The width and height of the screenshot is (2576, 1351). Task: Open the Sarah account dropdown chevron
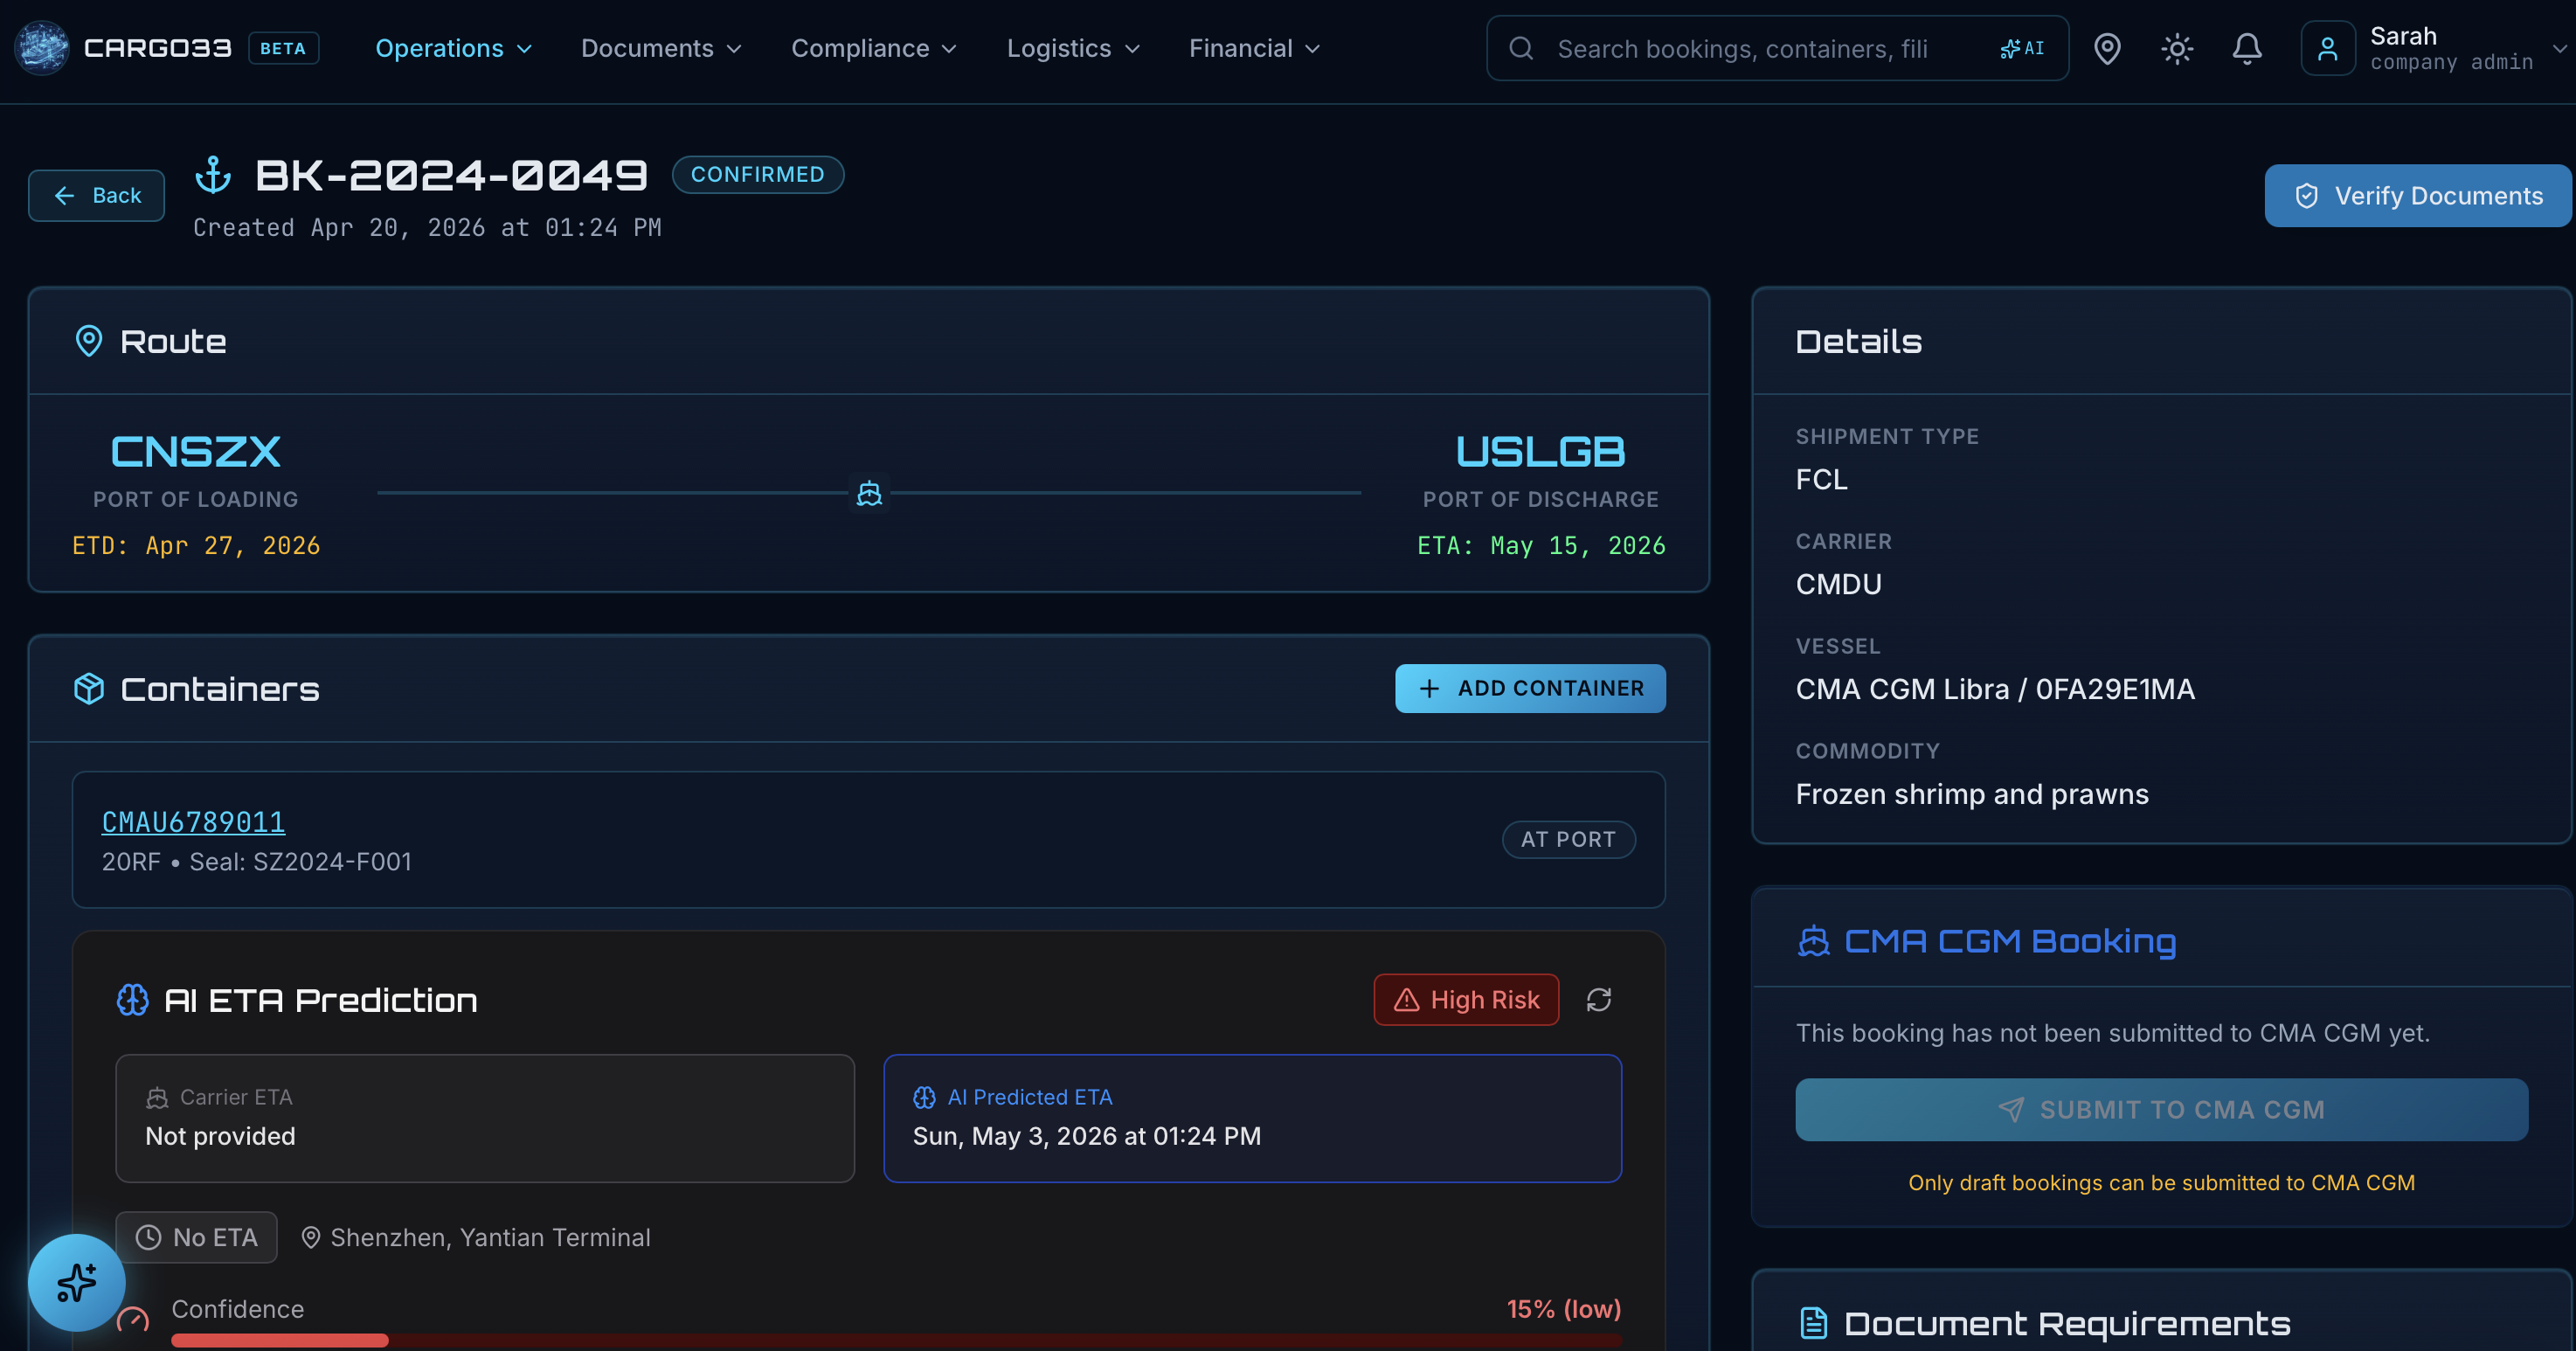coord(2559,48)
